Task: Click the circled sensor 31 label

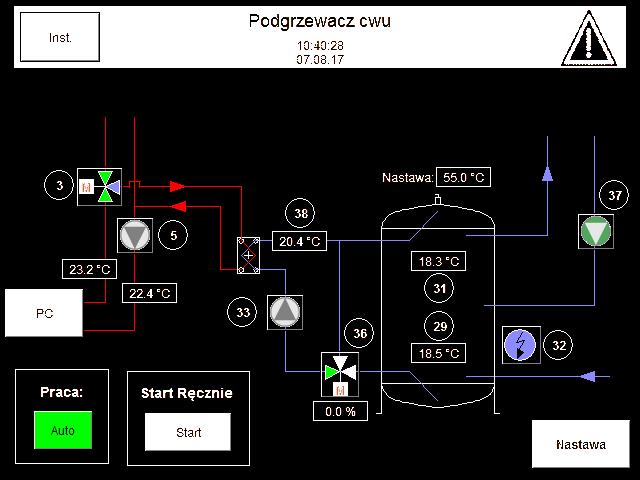Action: click(x=439, y=289)
